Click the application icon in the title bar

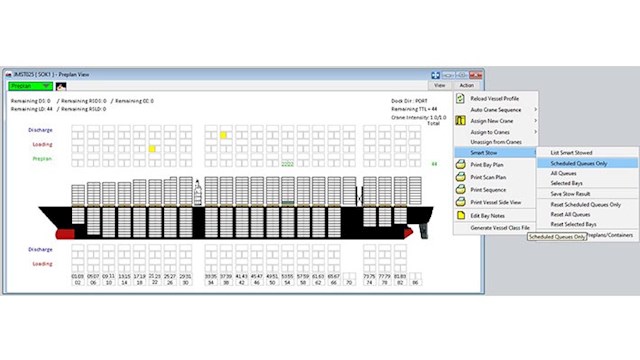[9, 75]
